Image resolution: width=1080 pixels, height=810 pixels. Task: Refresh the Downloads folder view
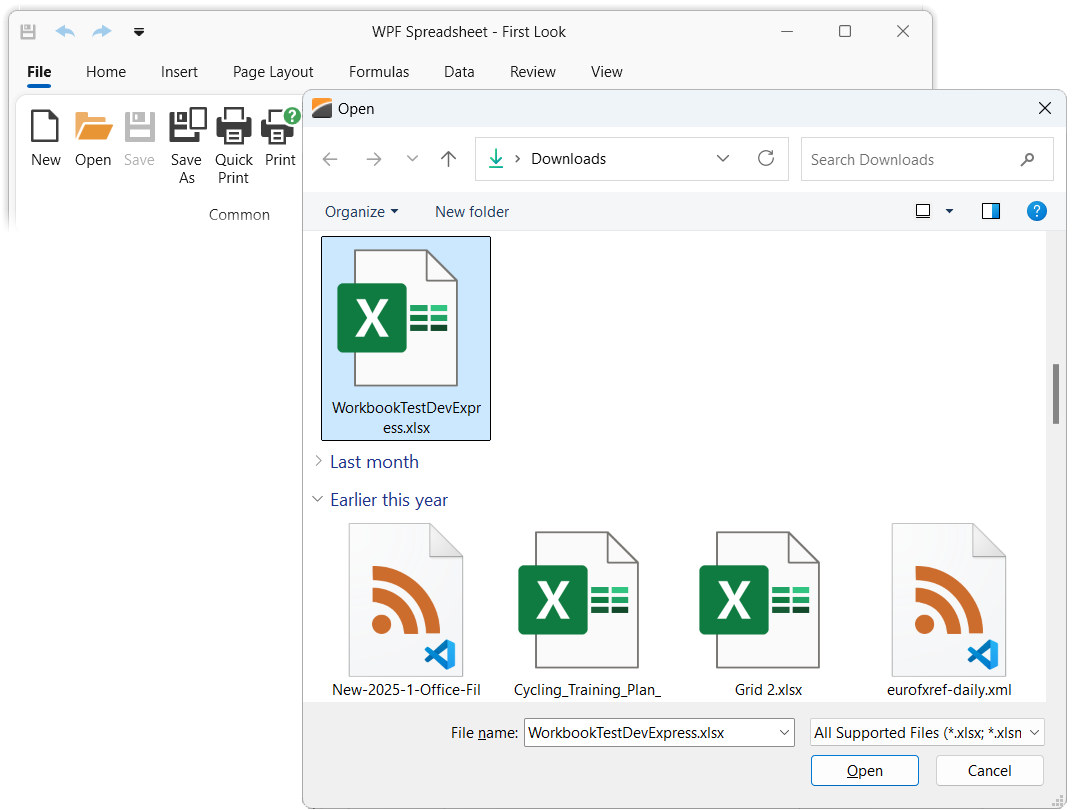[x=766, y=158]
